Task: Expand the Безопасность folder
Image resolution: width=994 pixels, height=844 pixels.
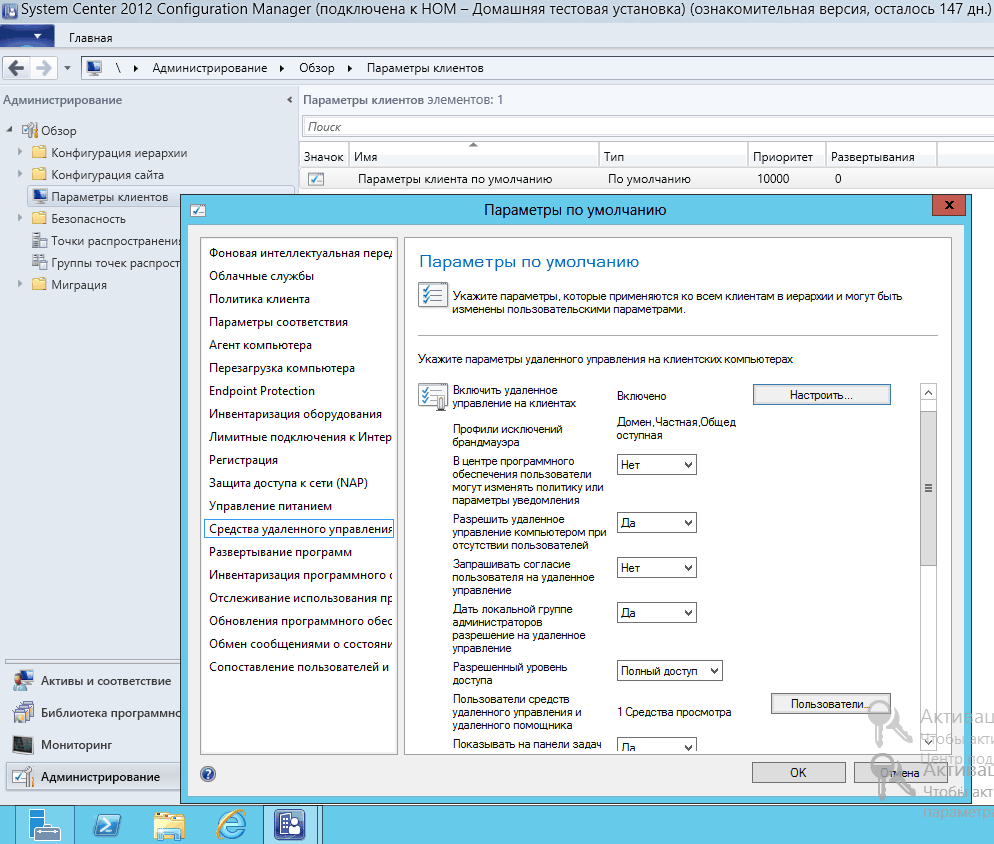Action: coord(20,218)
